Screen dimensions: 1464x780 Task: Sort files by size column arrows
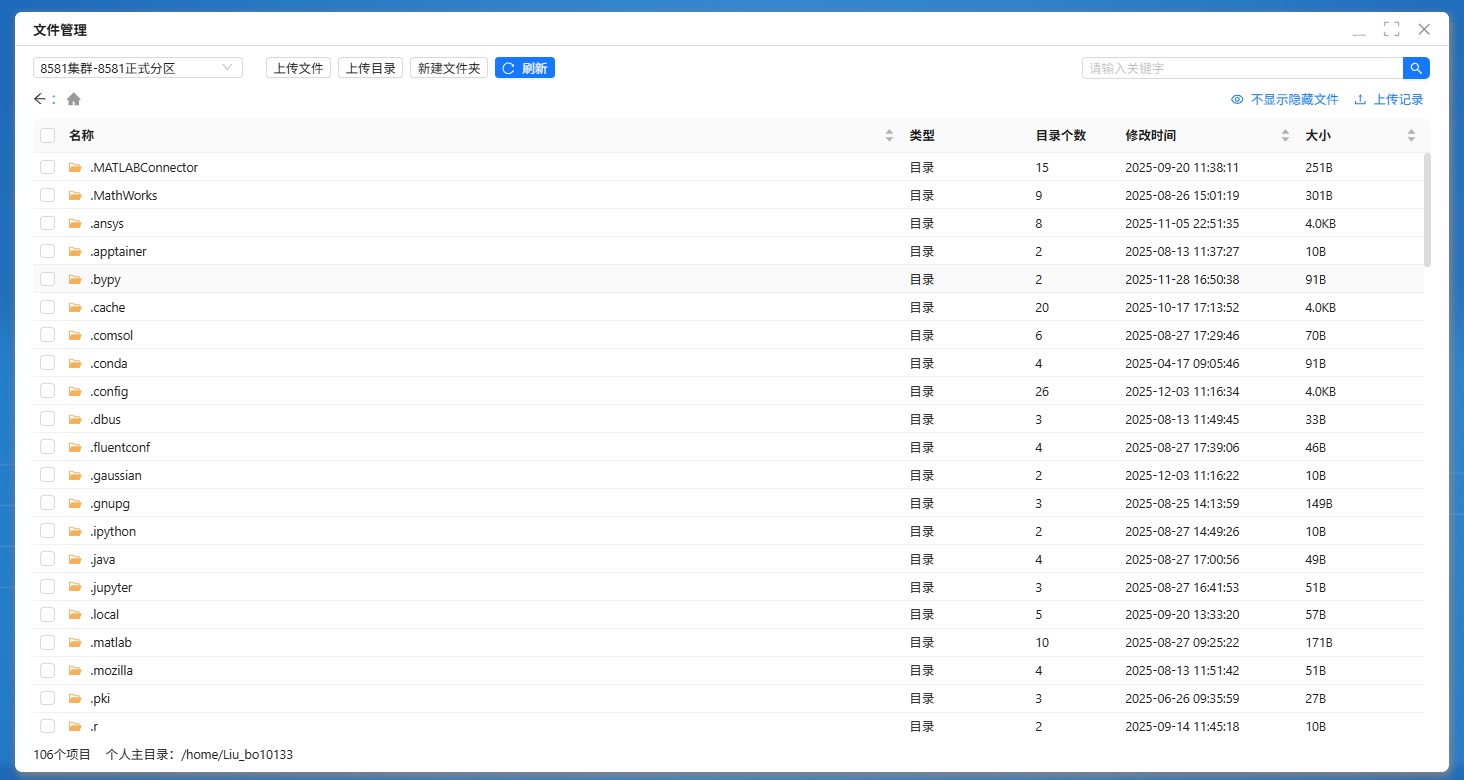1411,136
